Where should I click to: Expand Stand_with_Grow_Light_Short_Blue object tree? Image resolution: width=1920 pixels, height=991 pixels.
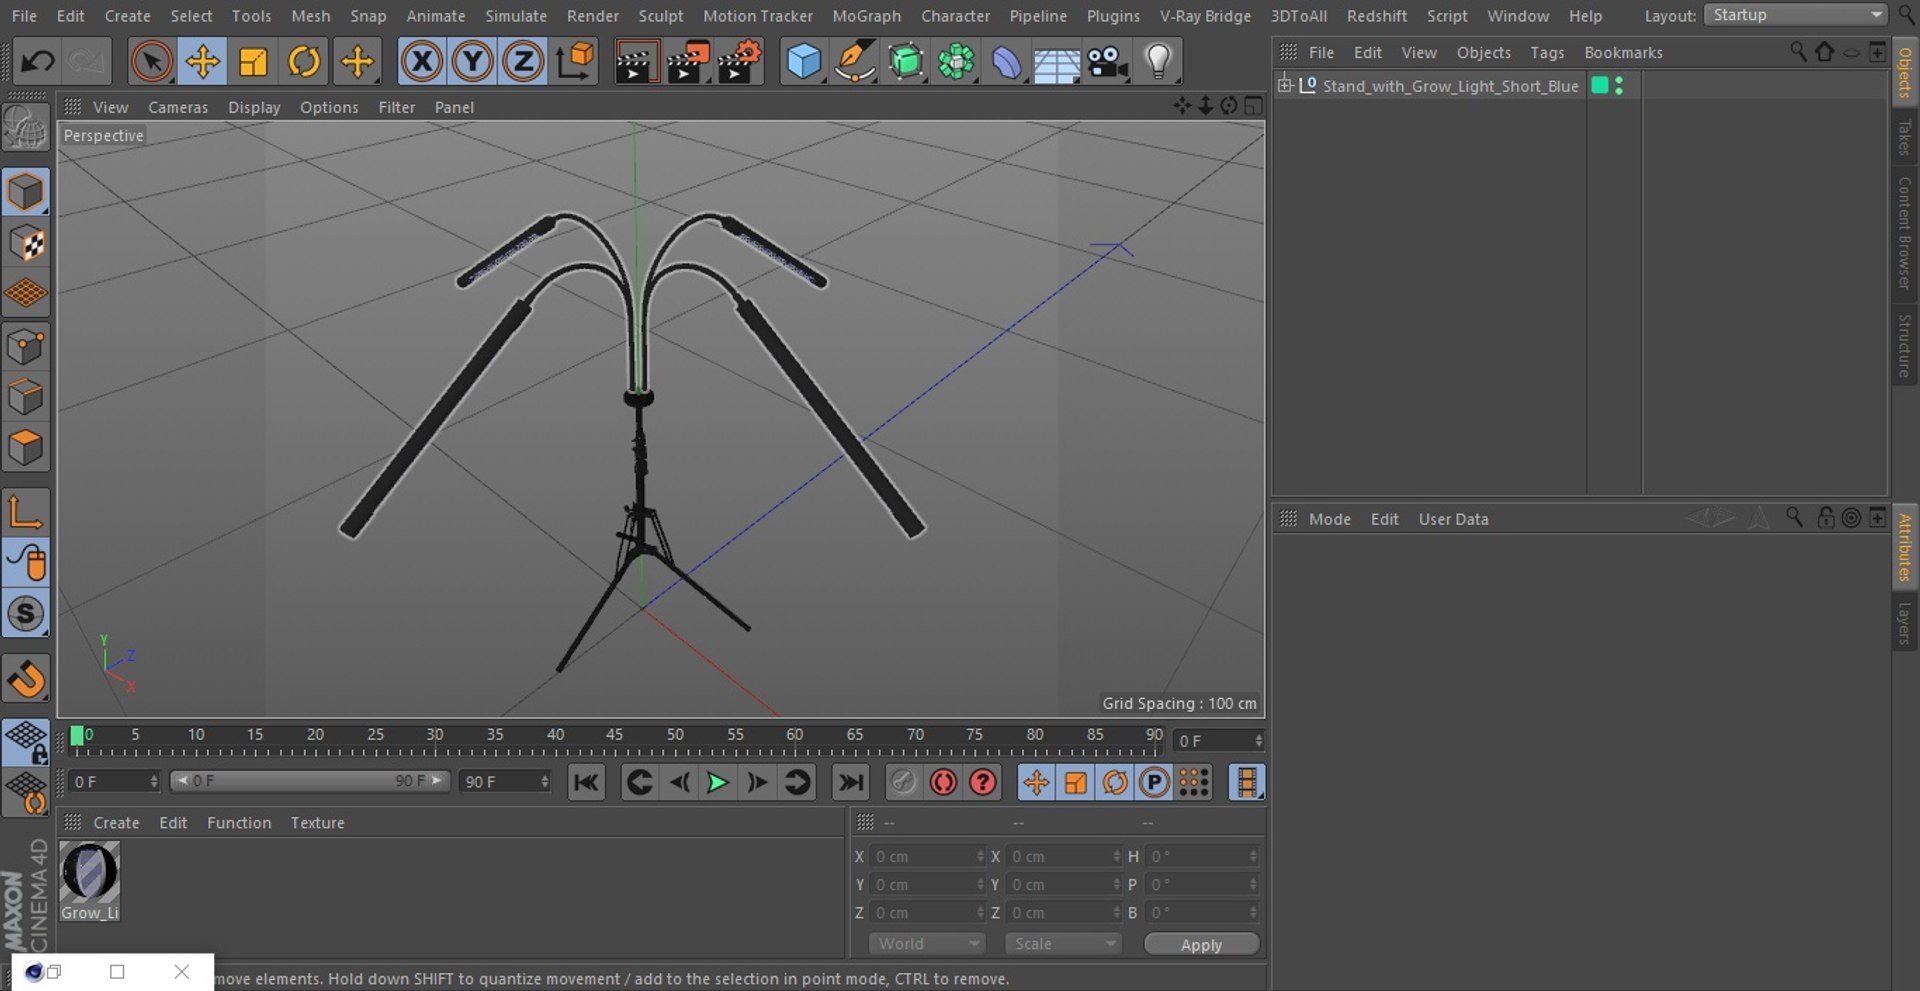coord(1285,86)
